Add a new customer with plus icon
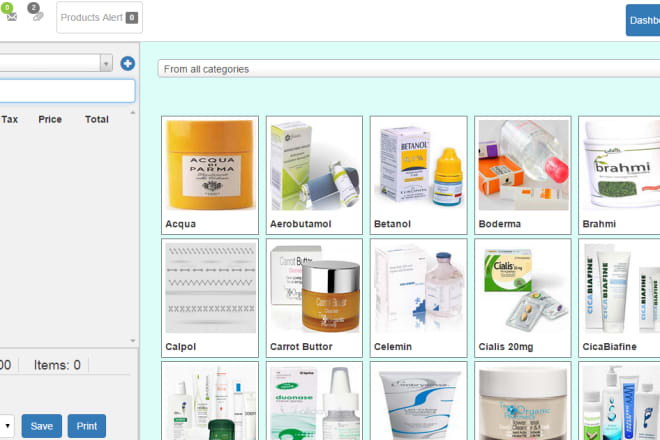The width and height of the screenshot is (660, 440). point(128,64)
